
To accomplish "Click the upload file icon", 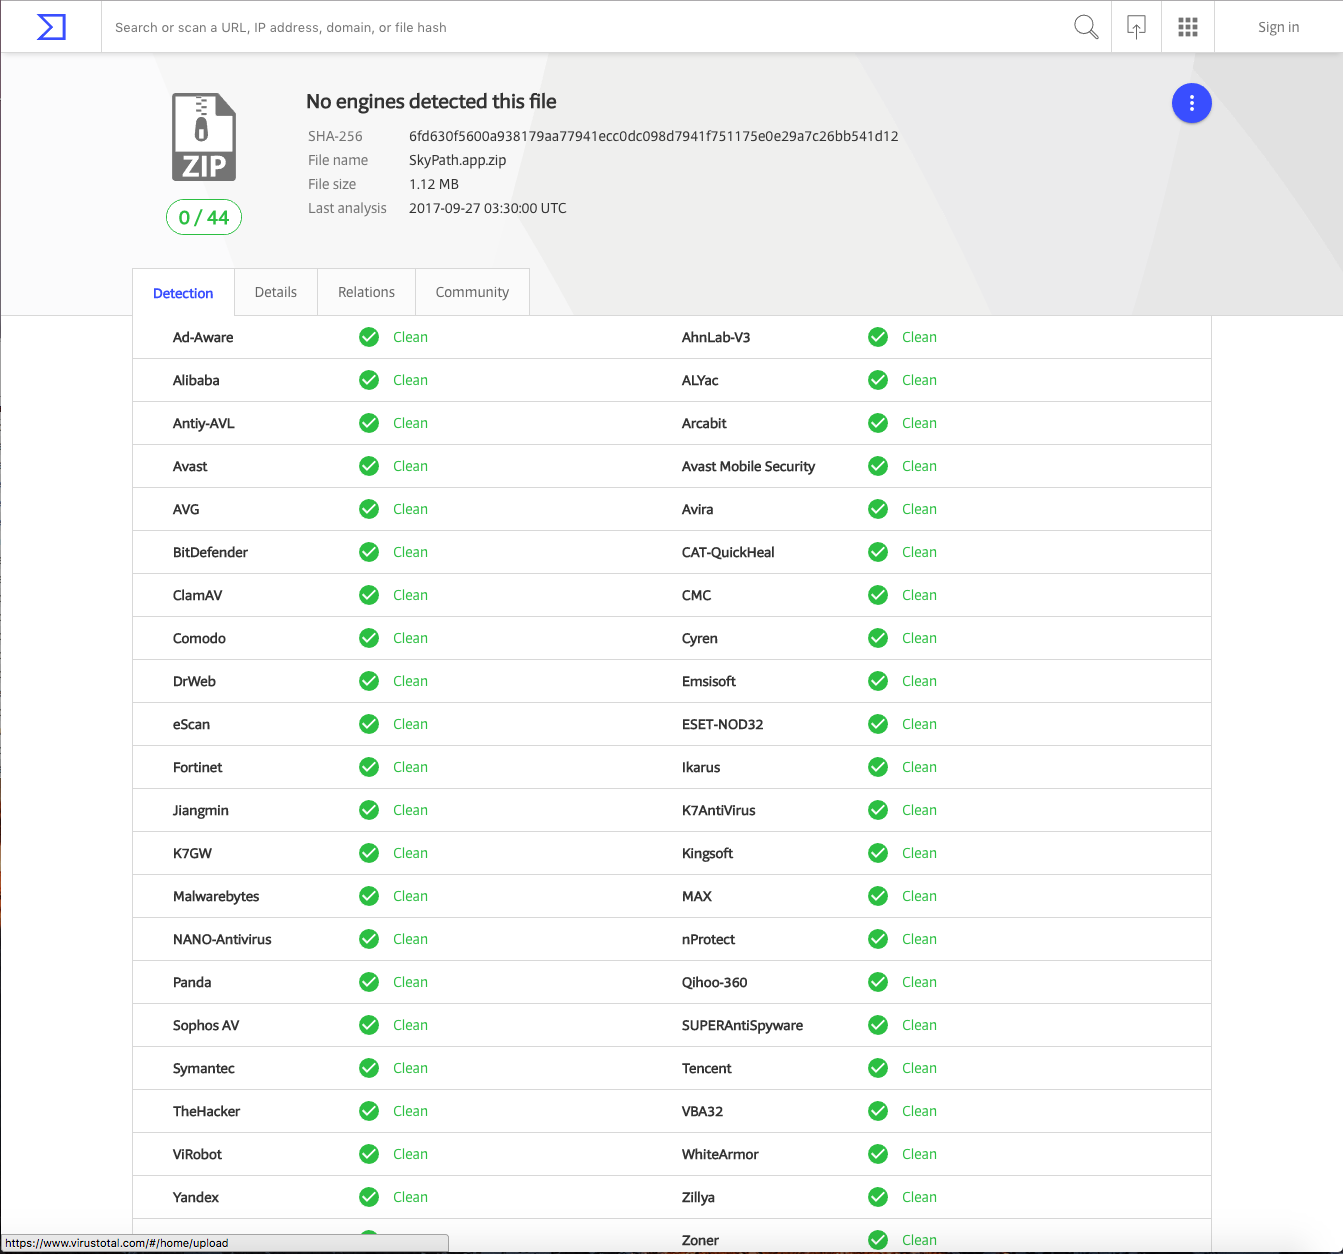I will pyautogui.click(x=1136, y=27).
